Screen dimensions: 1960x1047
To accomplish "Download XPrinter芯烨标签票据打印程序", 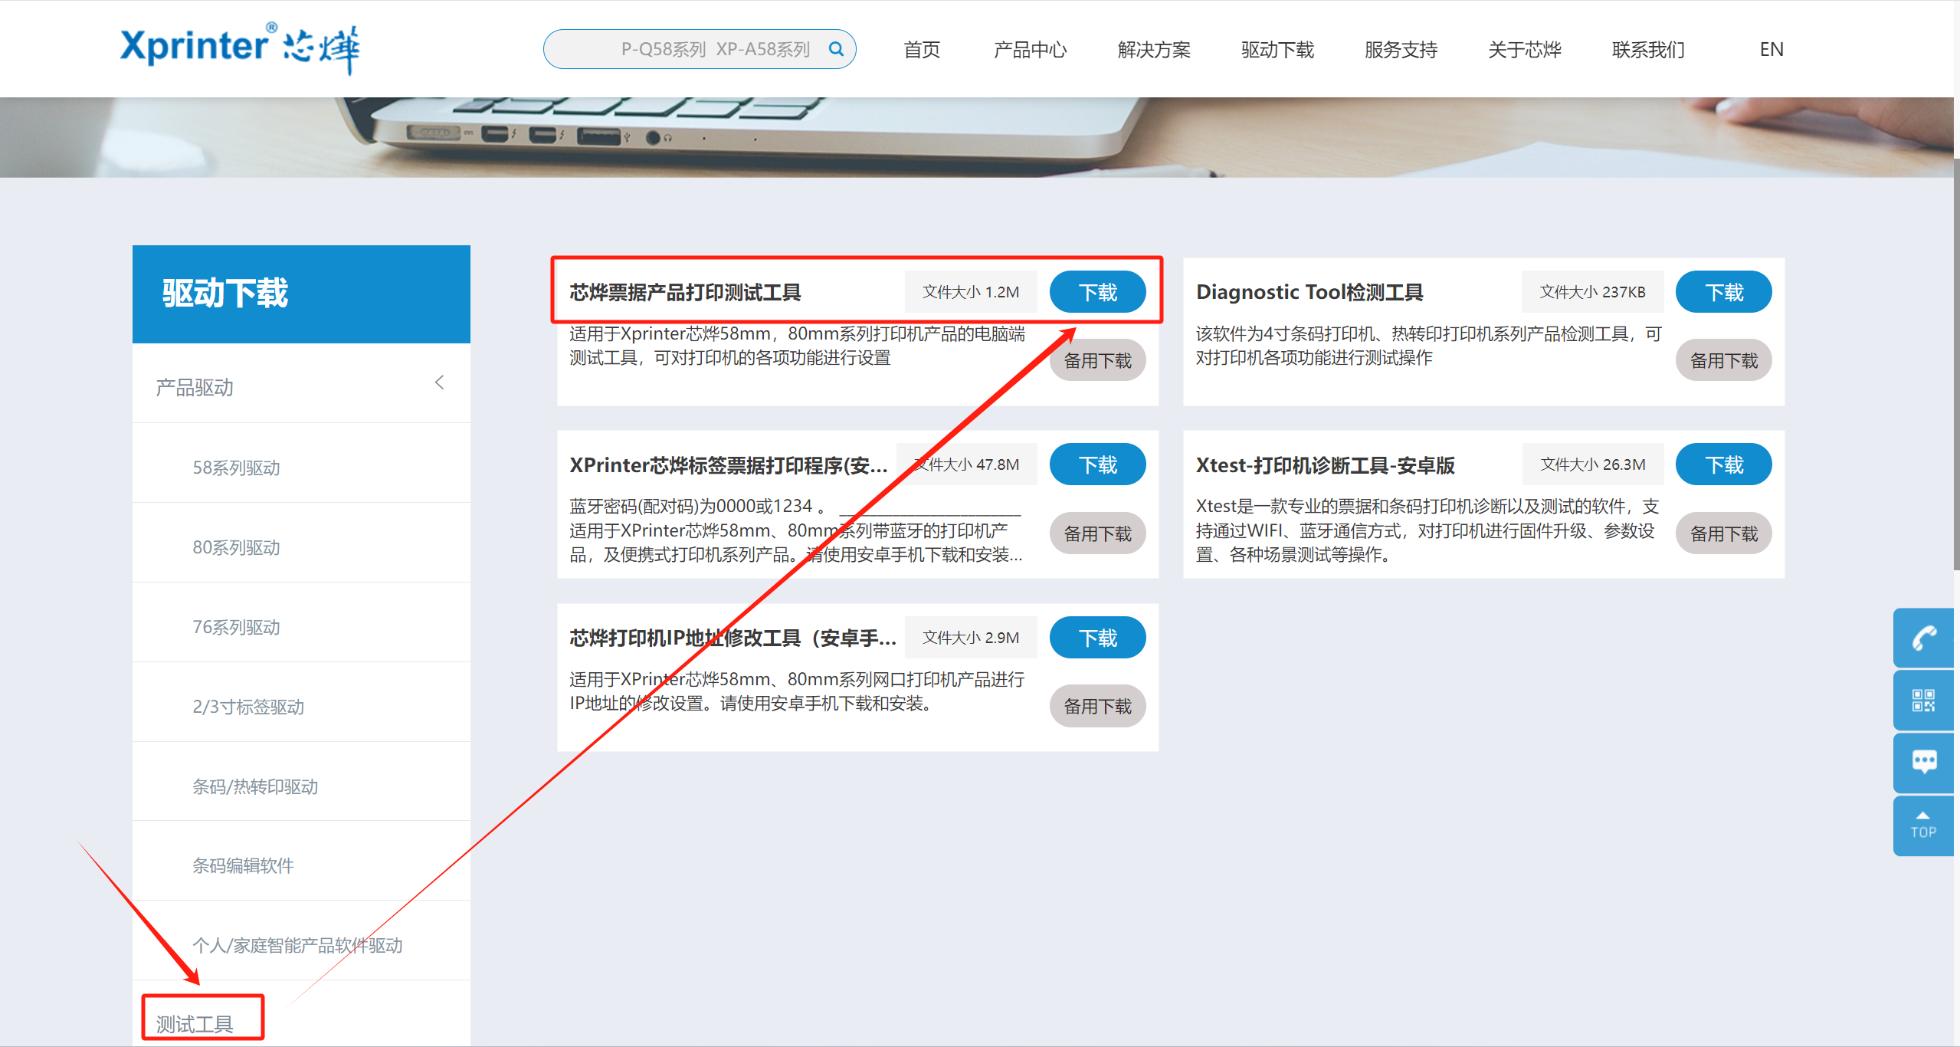I will (x=1097, y=464).
